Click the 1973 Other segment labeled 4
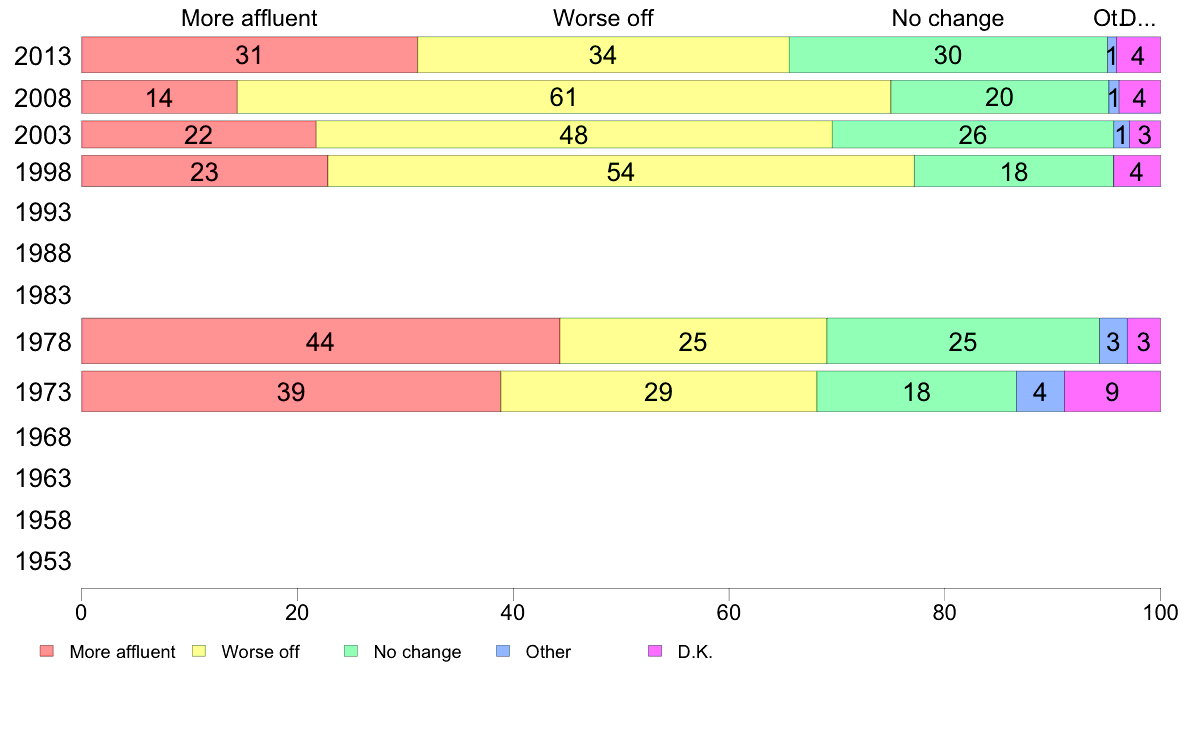Viewport: 1188px width, 736px height. [x=1040, y=391]
